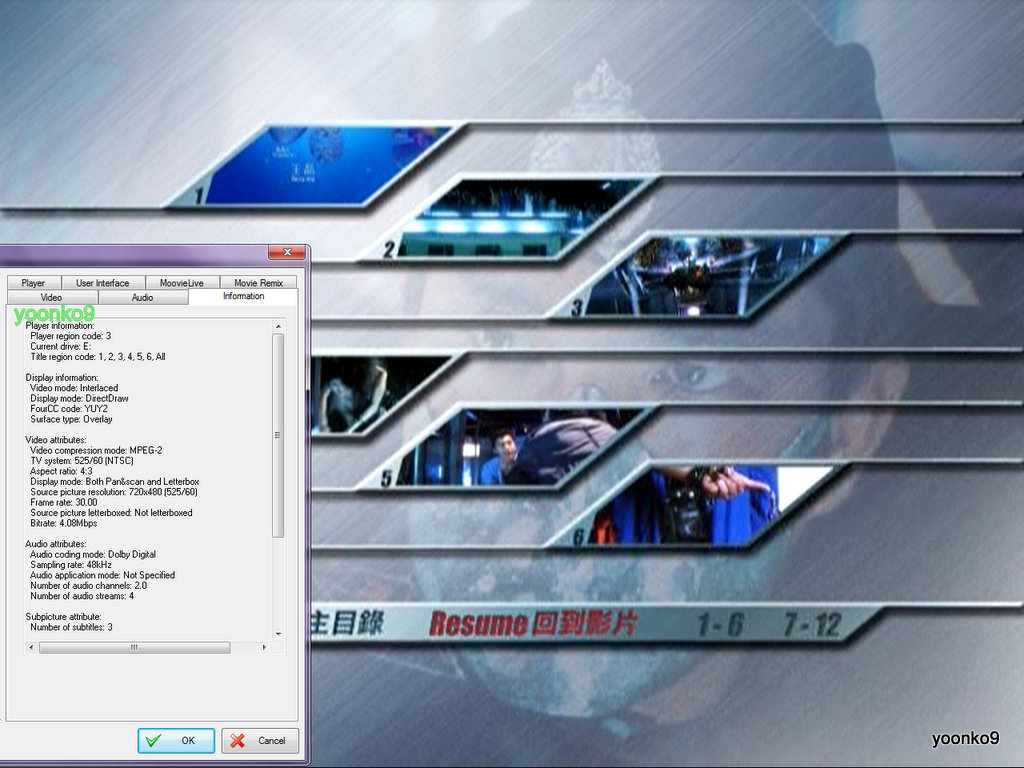The height and width of the screenshot is (768, 1024).
Task: Click the horizontal scrollbar right arrow
Action: pyautogui.click(x=264, y=647)
